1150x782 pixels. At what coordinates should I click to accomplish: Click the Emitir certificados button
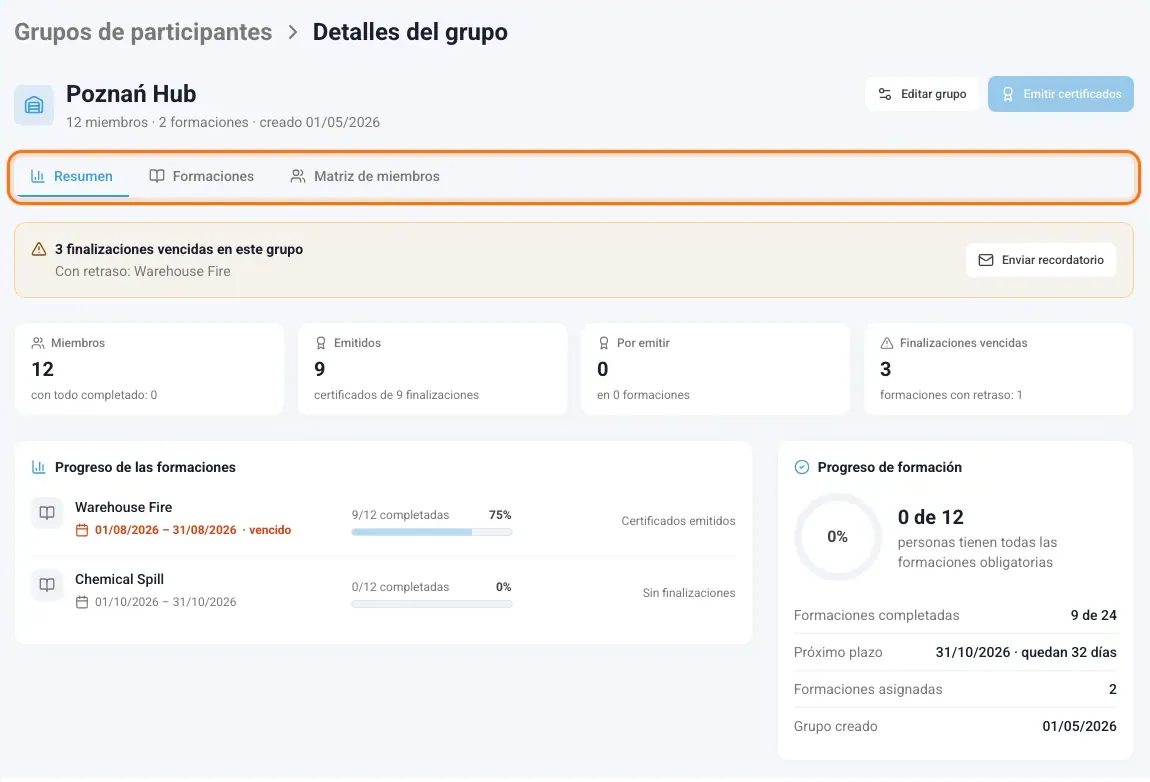(1061, 94)
